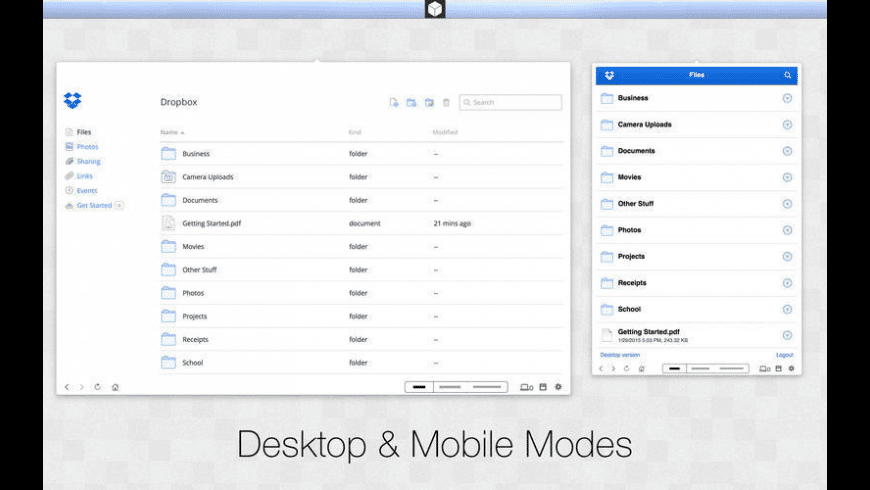Click the home icon in desktop window
Screen dimensions: 870x490
tap(115, 387)
